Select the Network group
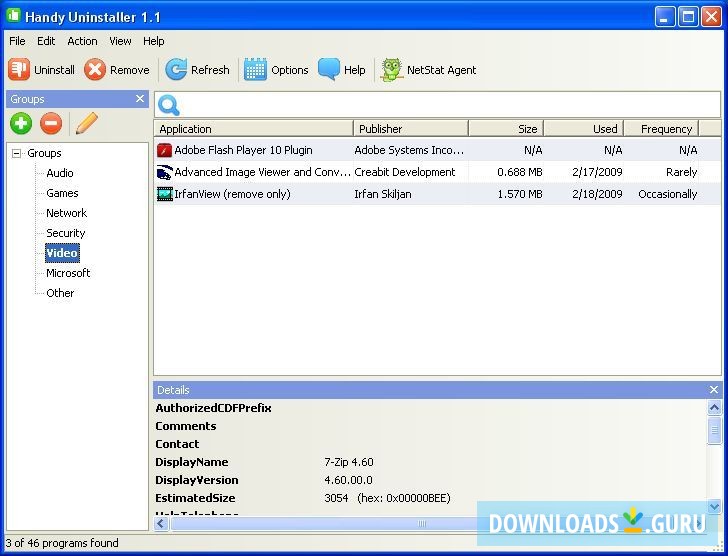Viewport: 728px width, 556px height. tap(66, 213)
